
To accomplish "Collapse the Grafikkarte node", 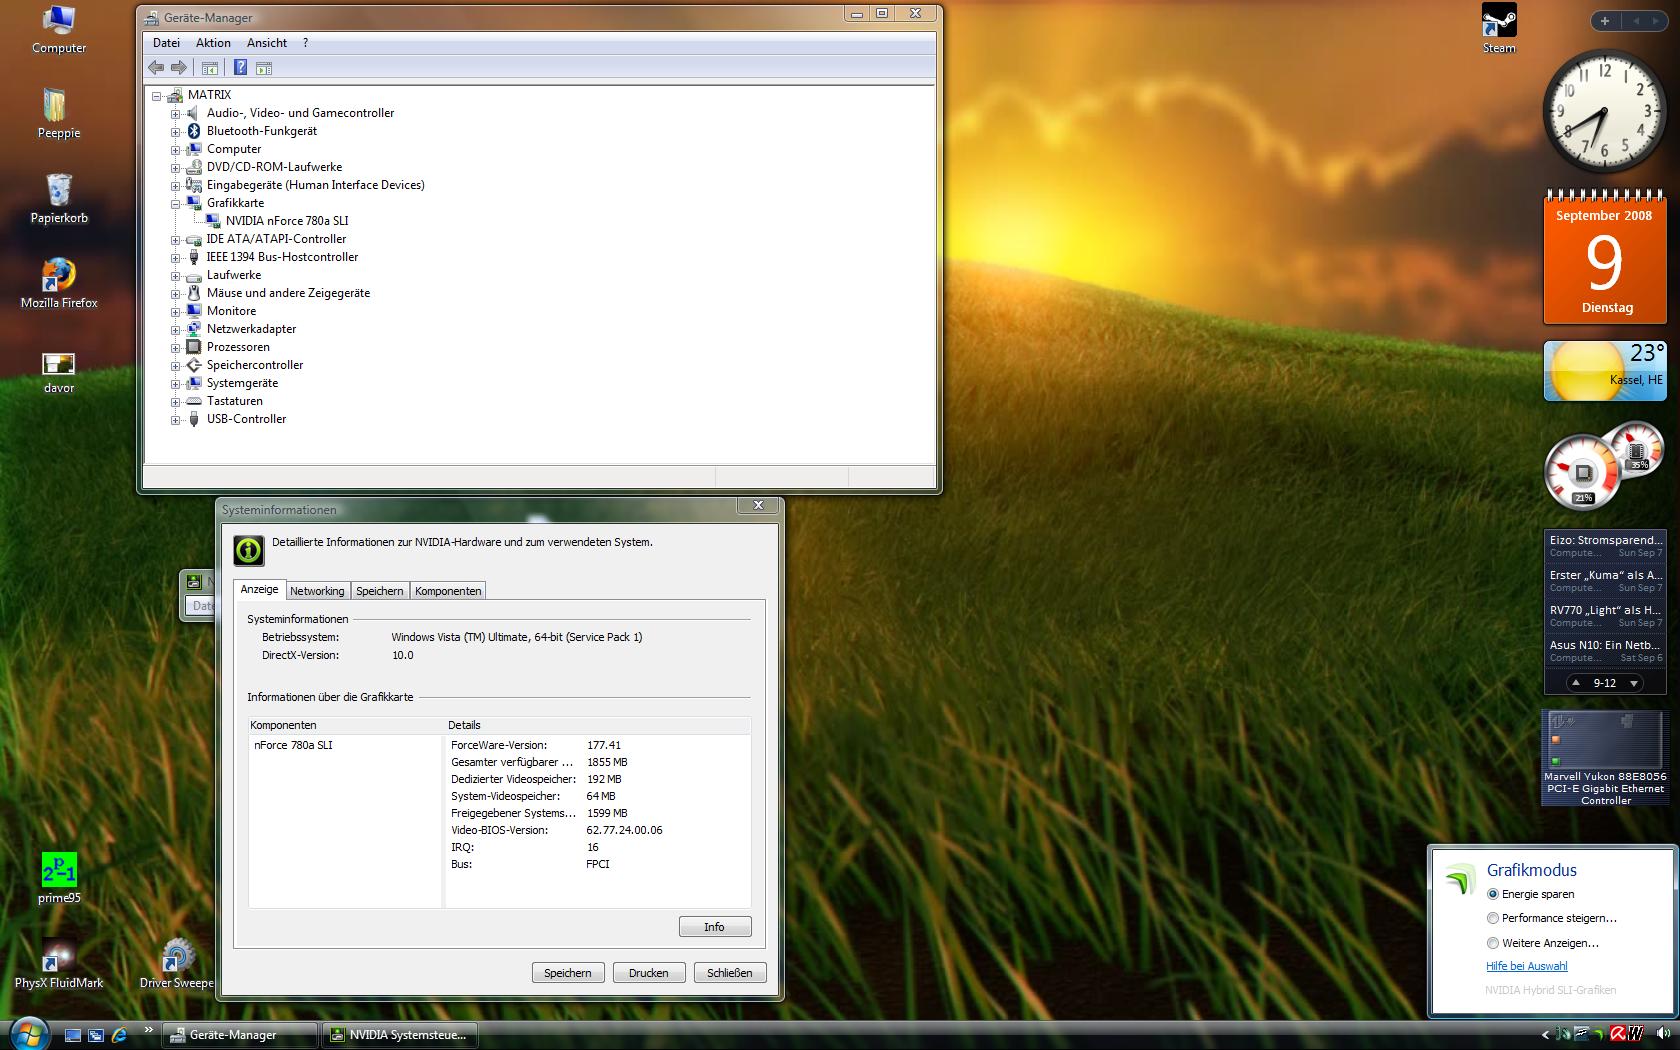I will [175, 204].
